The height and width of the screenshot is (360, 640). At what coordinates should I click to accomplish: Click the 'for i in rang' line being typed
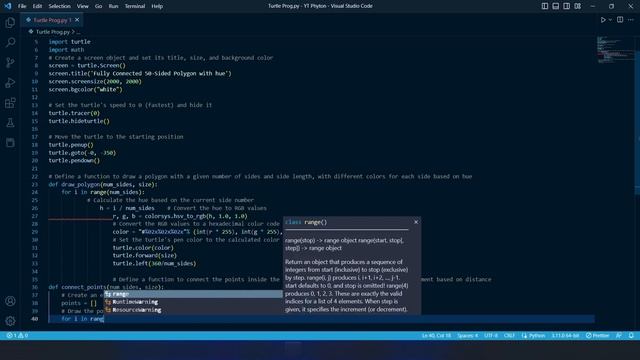tap(83, 319)
